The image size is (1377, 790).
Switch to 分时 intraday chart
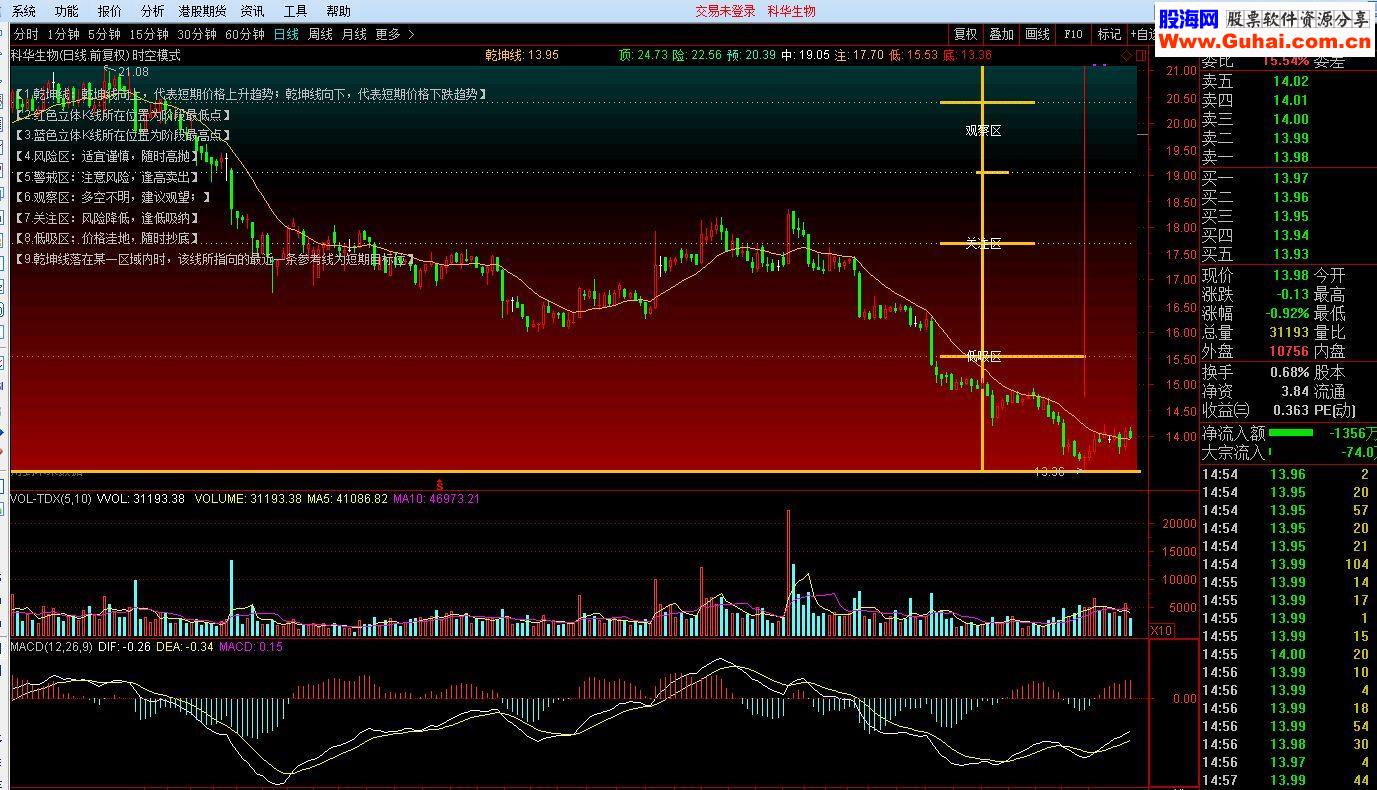pyautogui.click(x=26, y=34)
